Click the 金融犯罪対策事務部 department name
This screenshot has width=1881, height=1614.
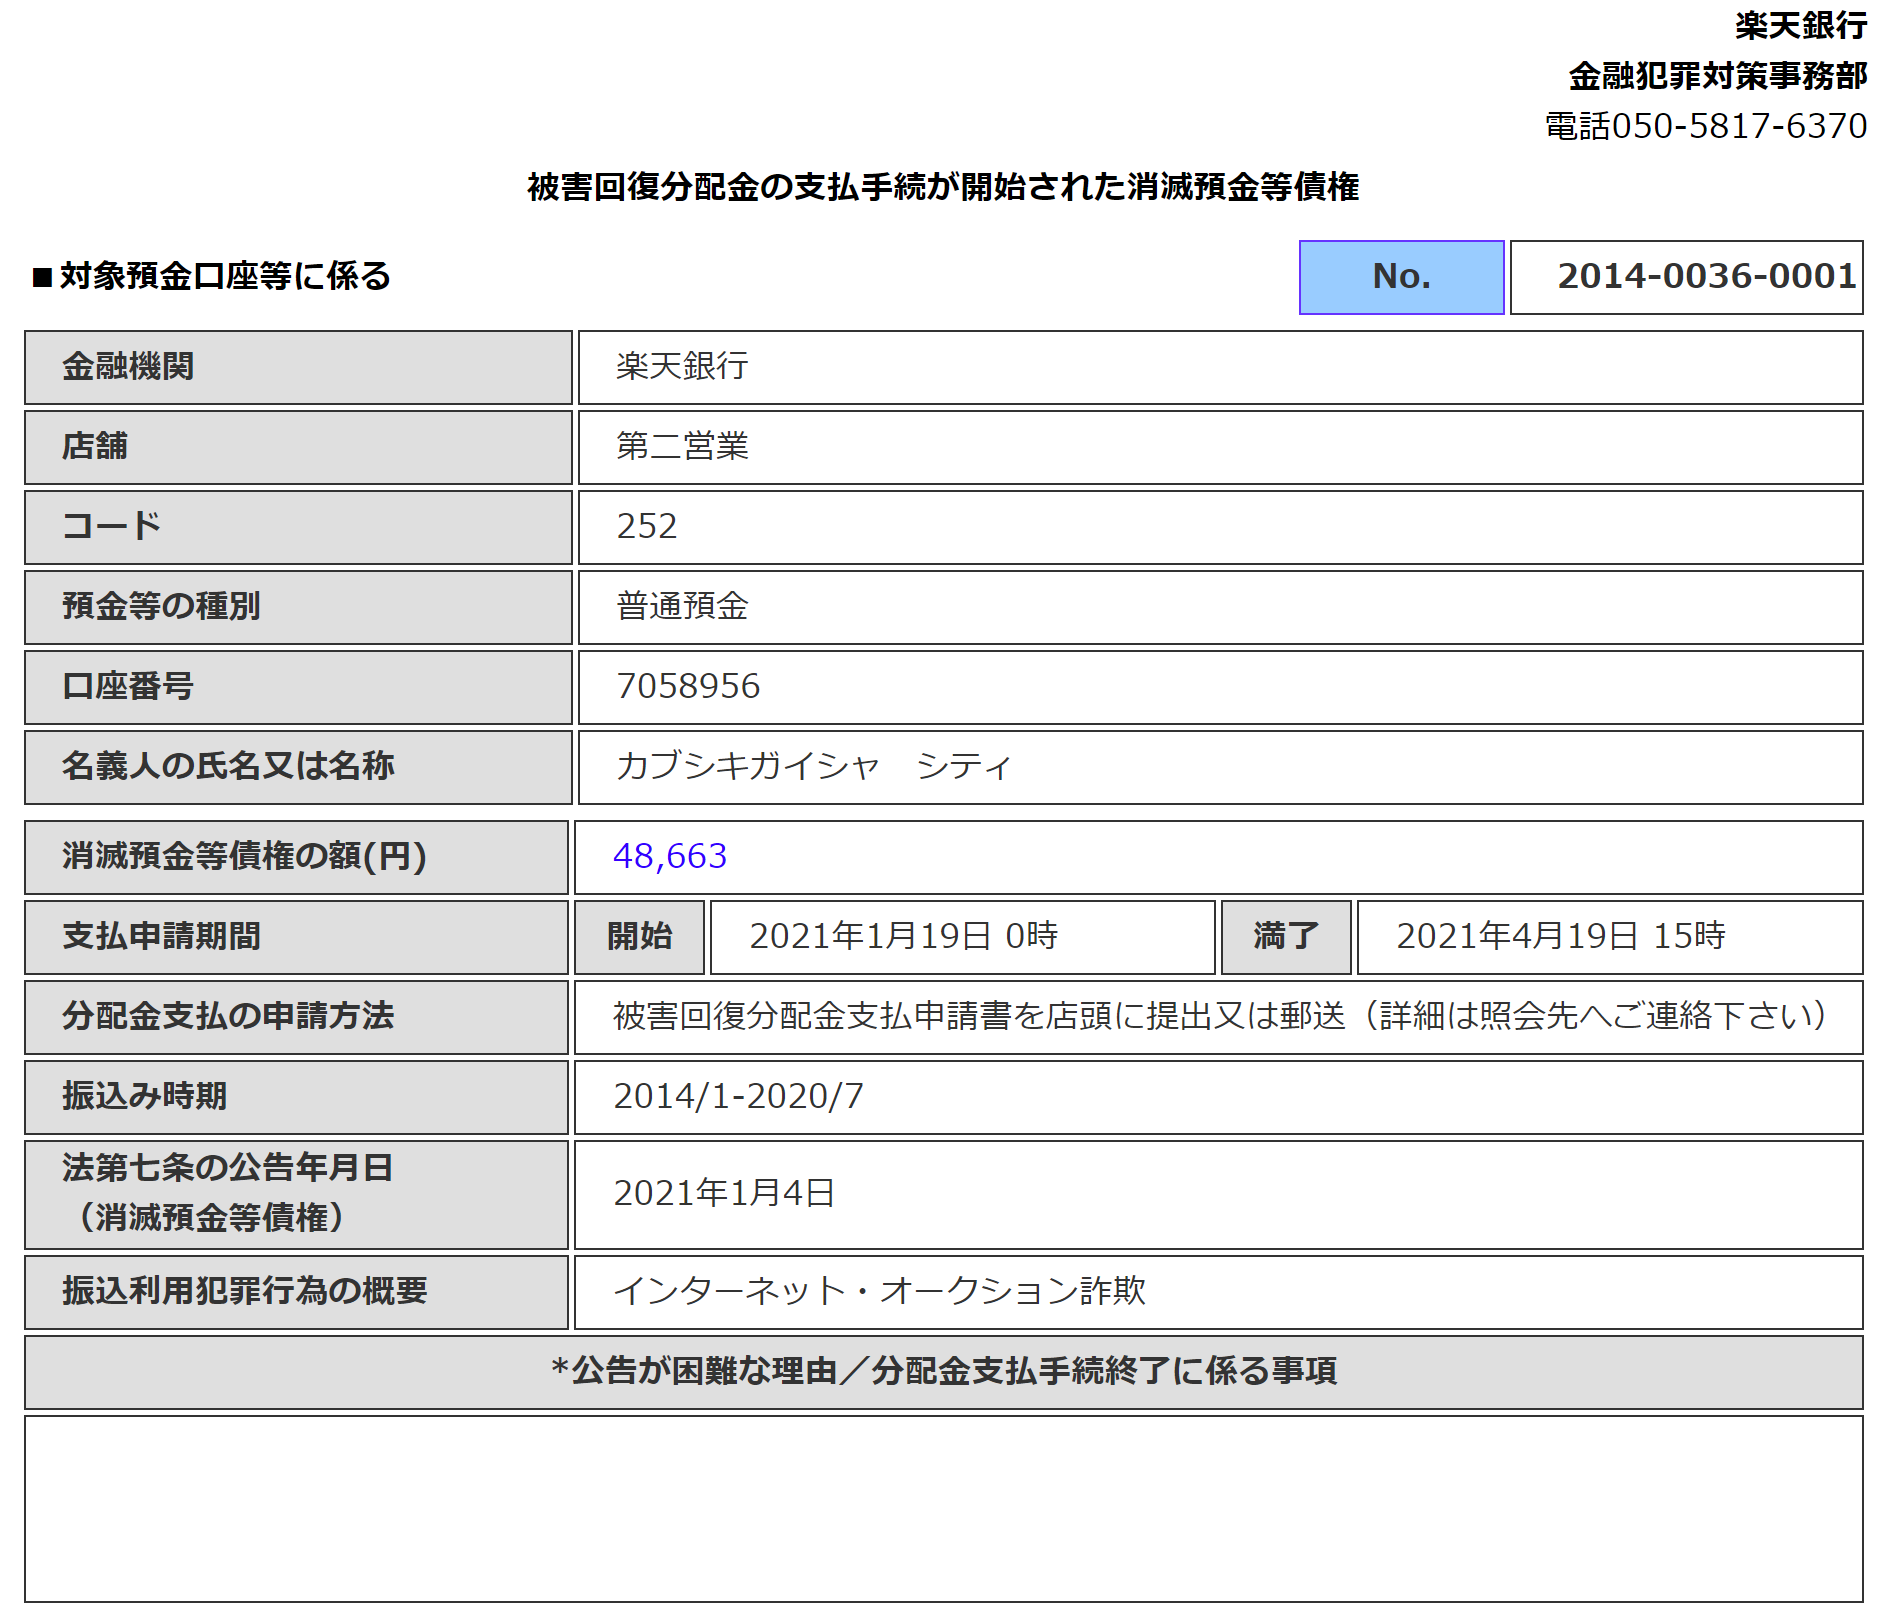[1717, 75]
